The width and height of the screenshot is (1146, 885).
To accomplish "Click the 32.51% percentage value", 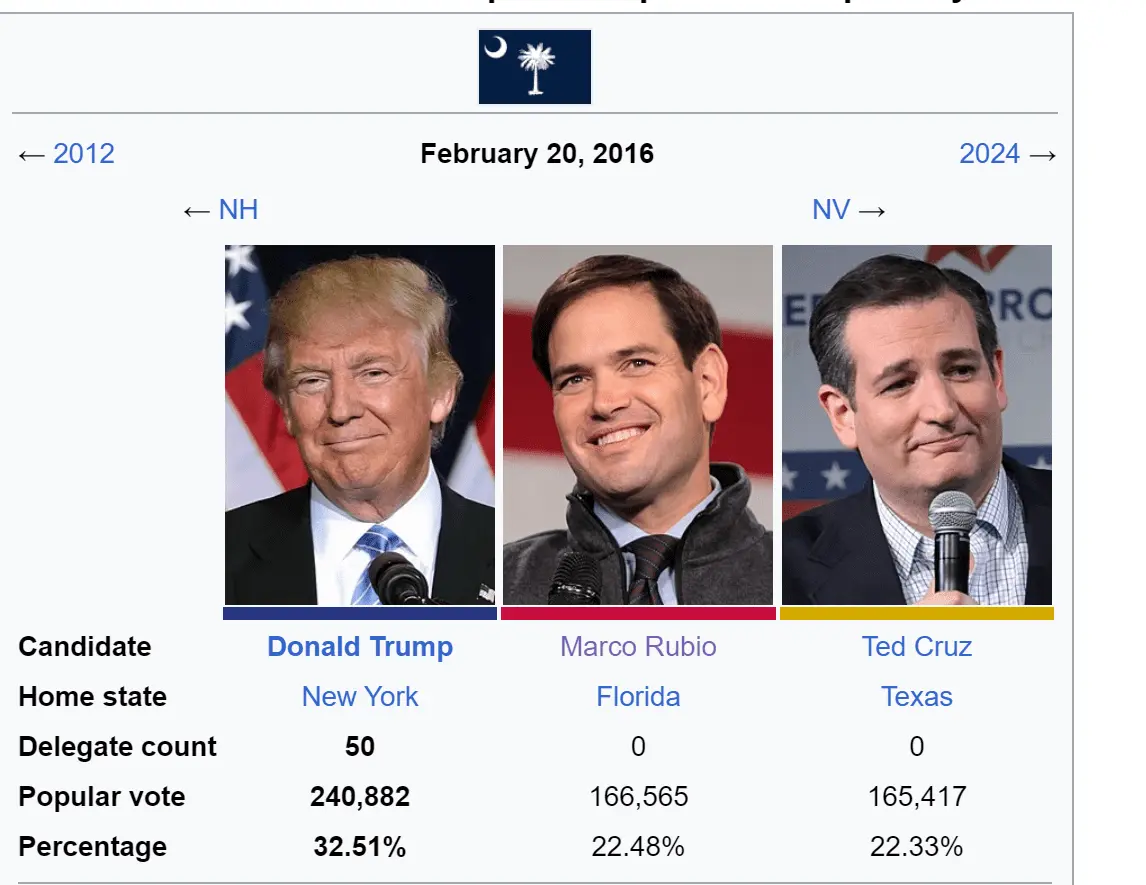I will click(x=360, y=847).
